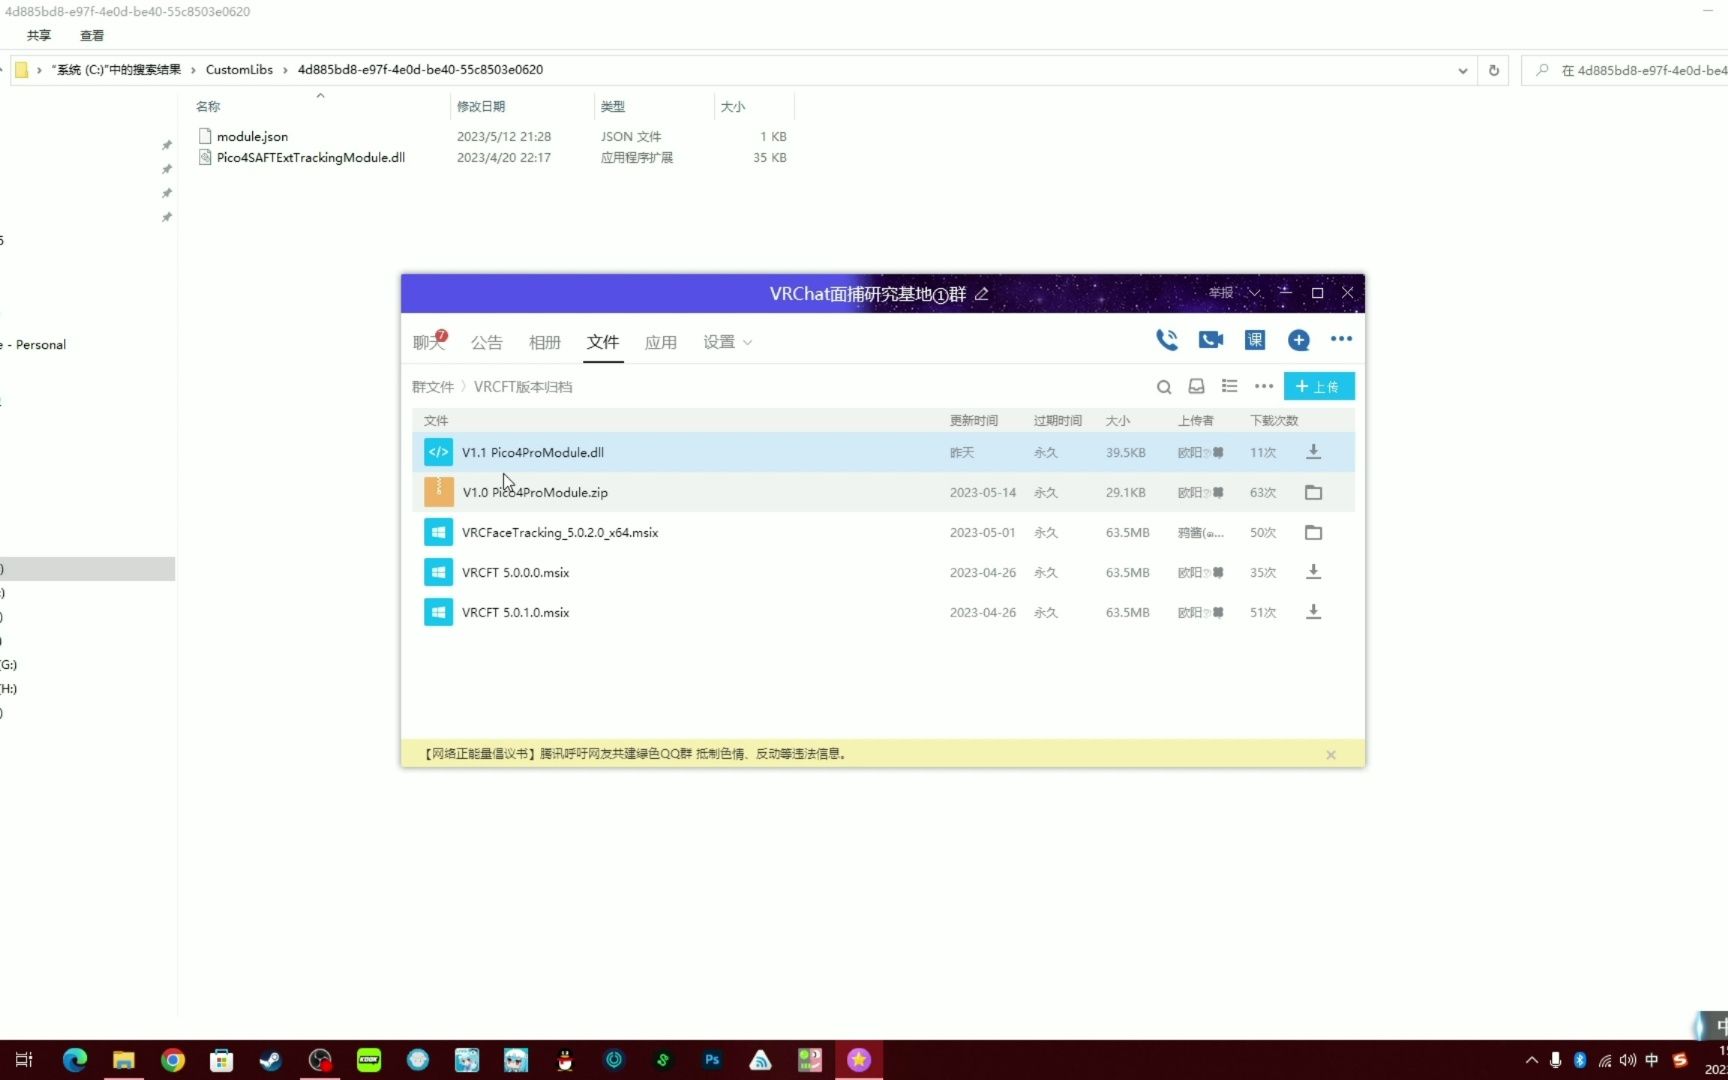1728x1080 pixels.
Task: Click the V1.1 Pico4ProModule.dll code file icon
Action: 438,452
